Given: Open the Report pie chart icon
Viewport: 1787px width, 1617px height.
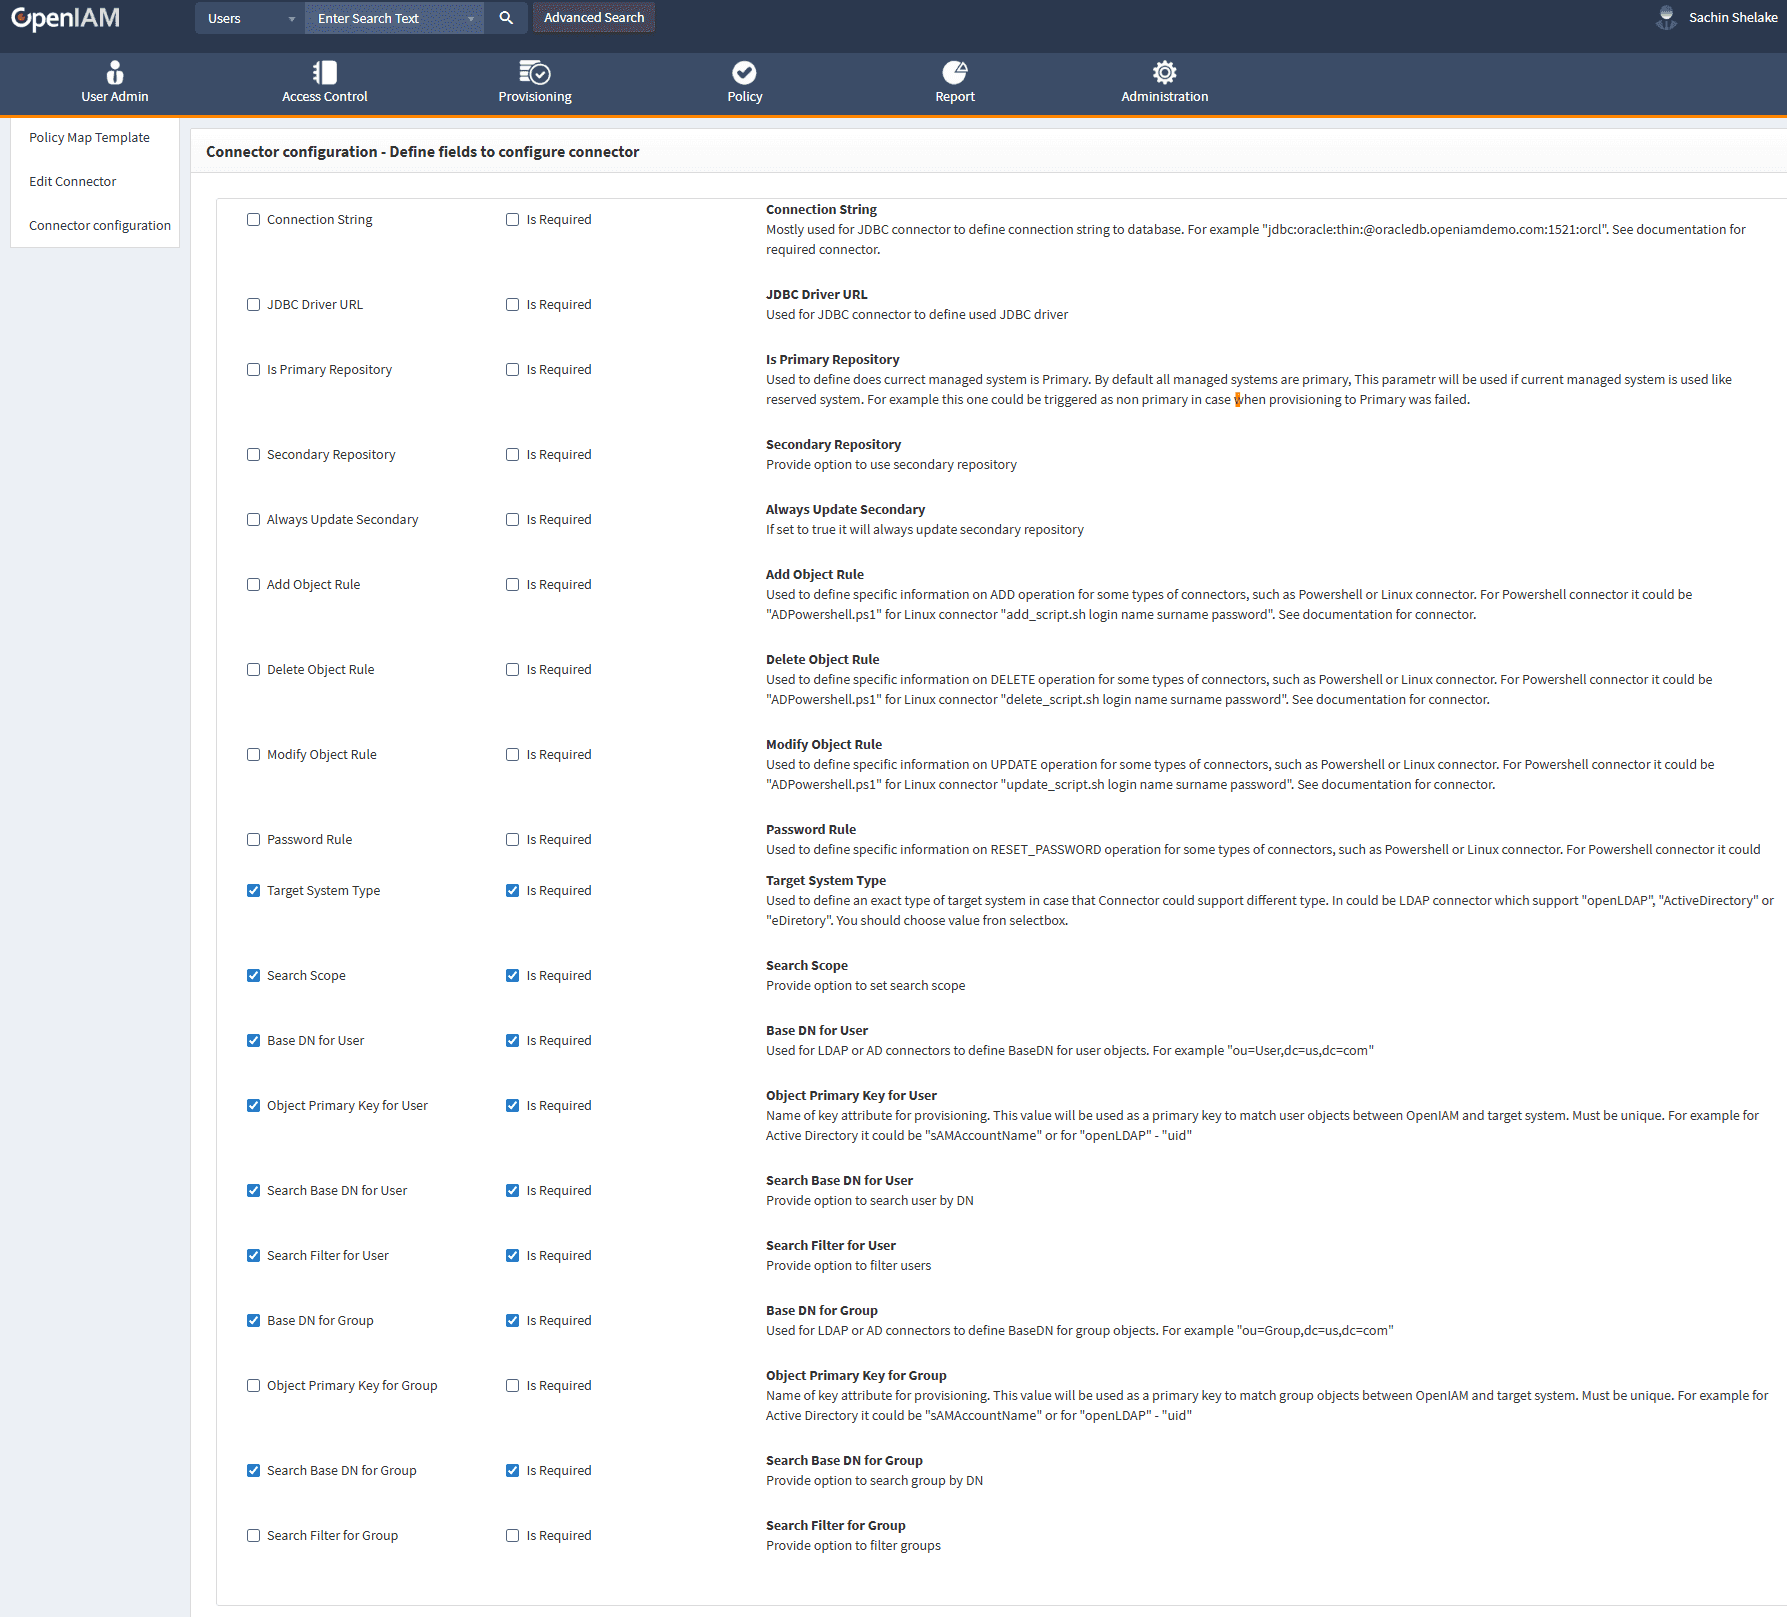Looking at the screenshot, I should (955, 73).
